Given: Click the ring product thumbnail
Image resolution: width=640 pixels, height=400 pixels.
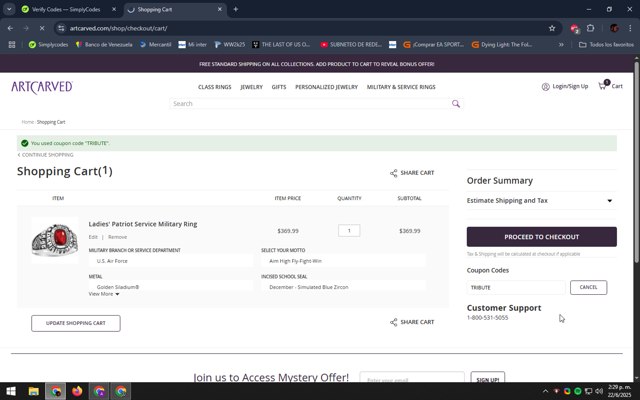Looking at the screenshot, I should click(55, 241).
